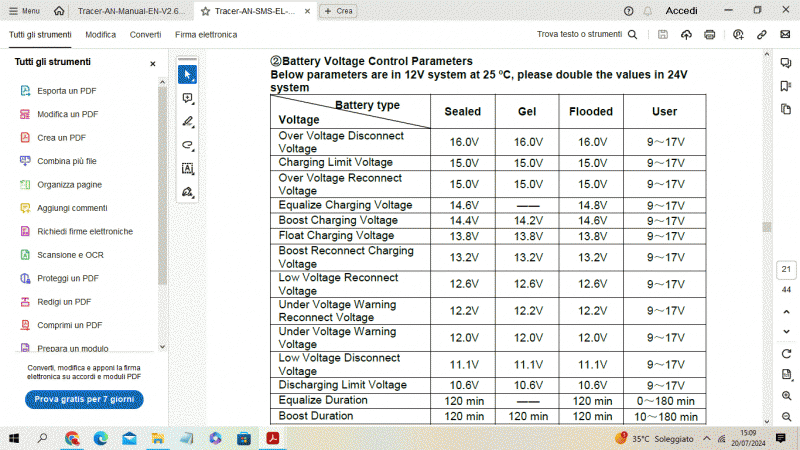The width and height of the screenshot is (800, 450).
Task: Open the main Menu dropdown
Action: (x=24, y=10)
